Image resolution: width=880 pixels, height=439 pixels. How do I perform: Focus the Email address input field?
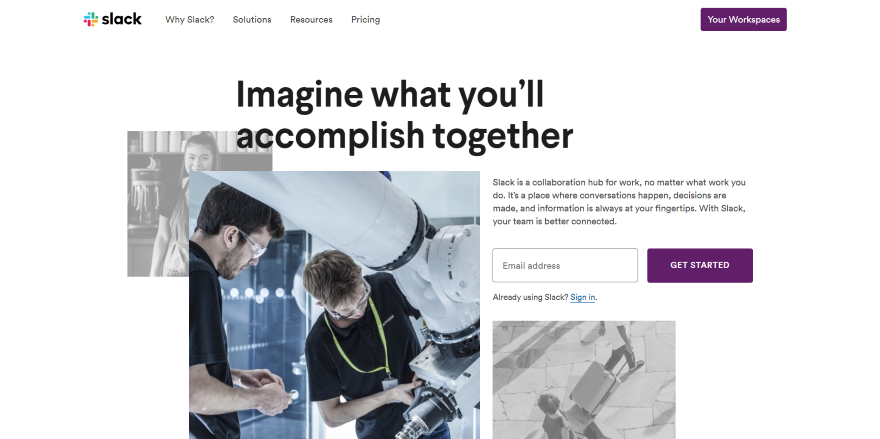click(565, 266)
